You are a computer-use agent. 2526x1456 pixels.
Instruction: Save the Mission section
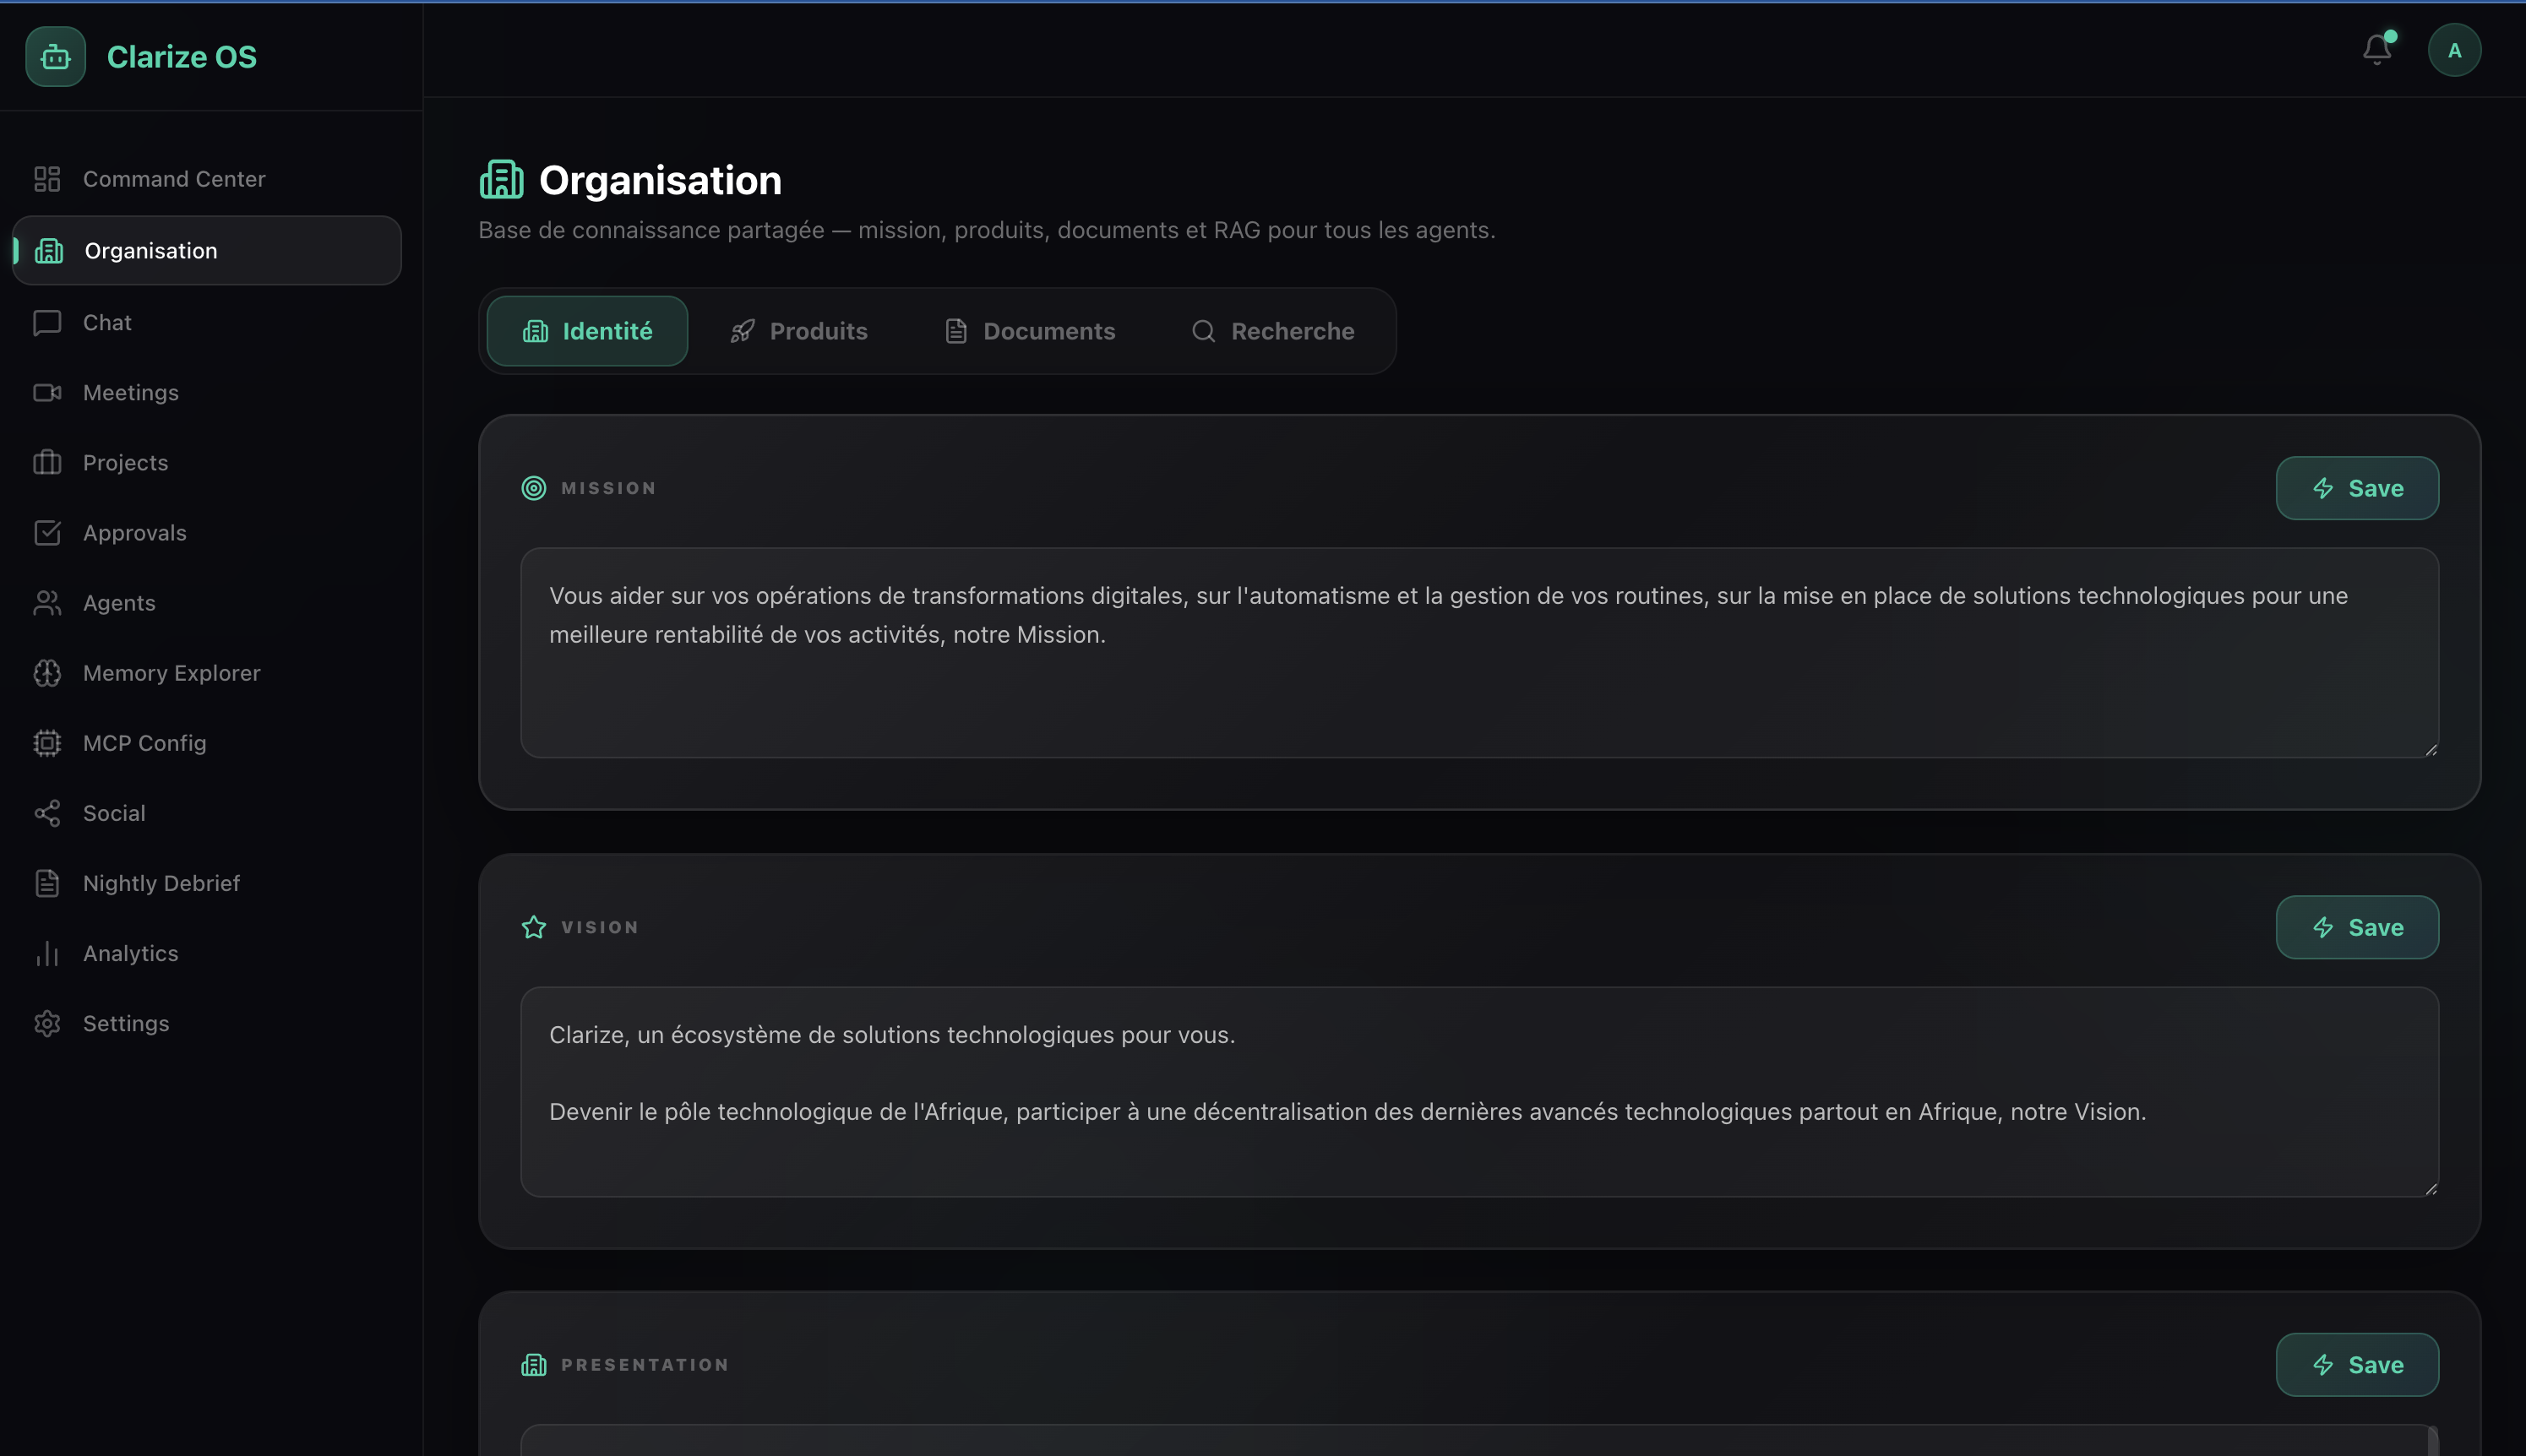click(2356, 488)
